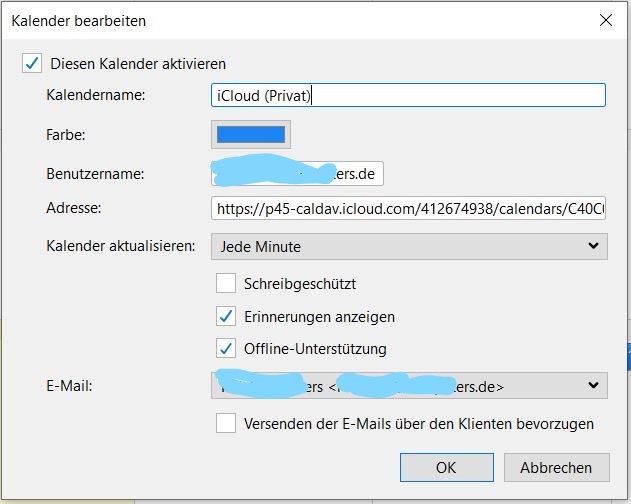Pick a calendar color via the blue swatch
Viewport: 631px width, 504px height.
tap(251, 134)
